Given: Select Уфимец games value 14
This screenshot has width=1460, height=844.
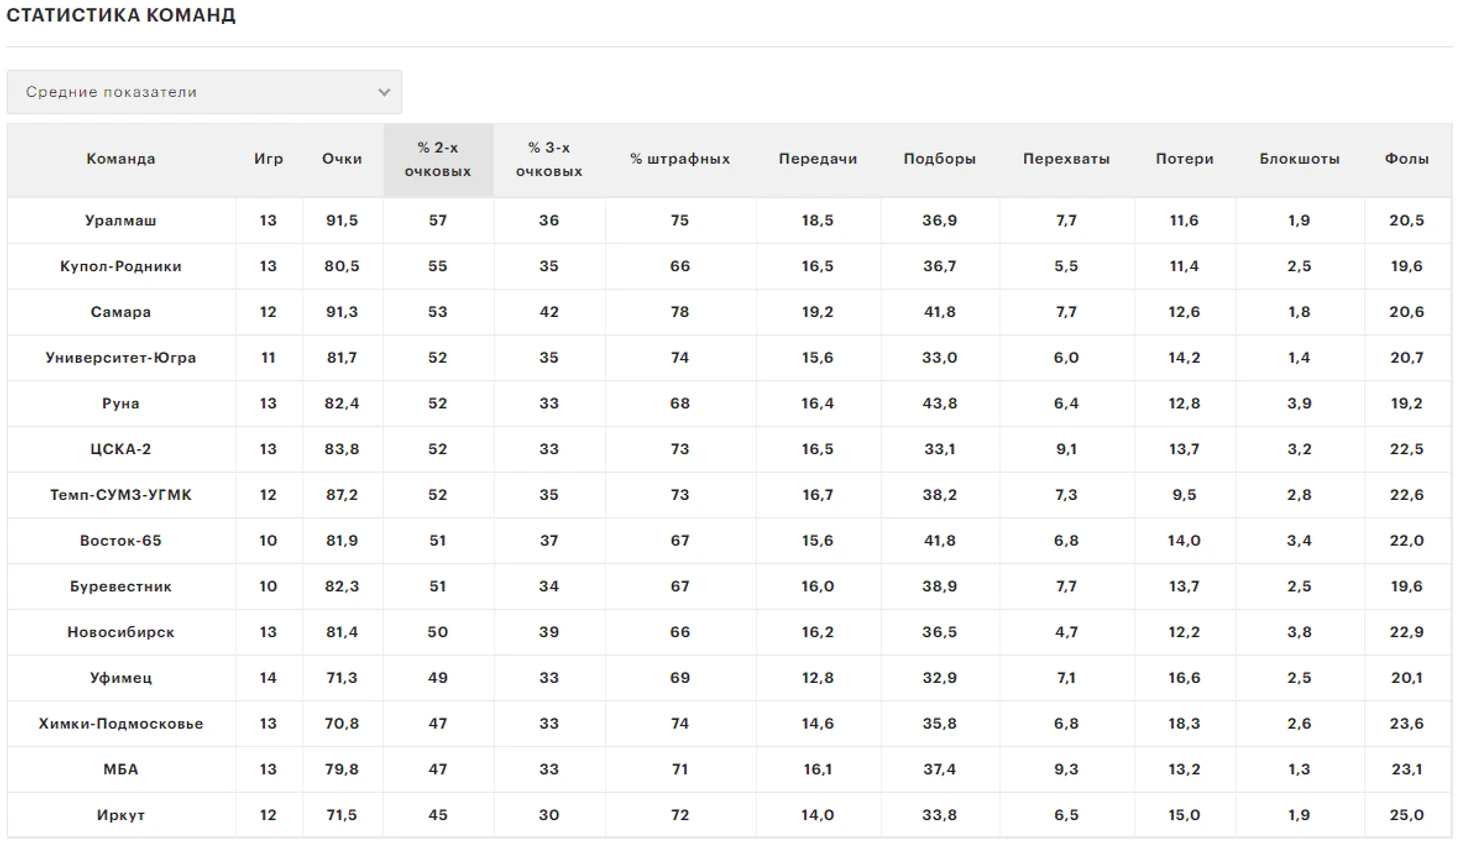Looking at the screenshot, I should (268, 678).
